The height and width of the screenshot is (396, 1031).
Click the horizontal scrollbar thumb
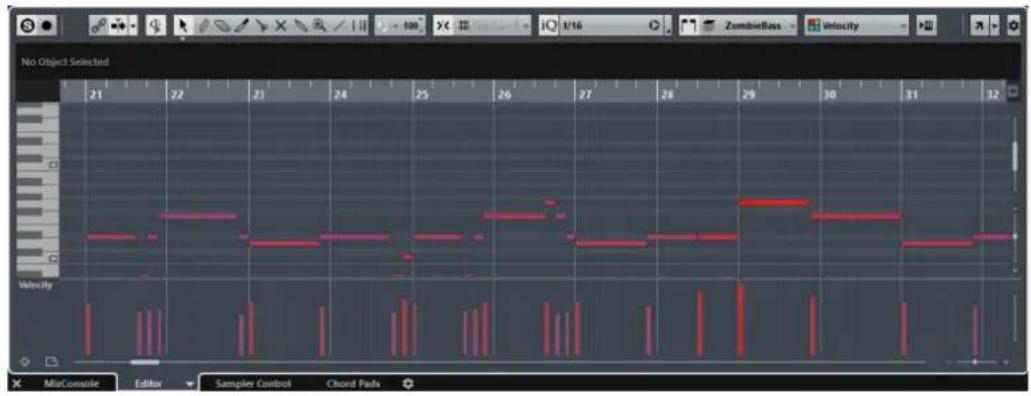[x=145, y=362]
